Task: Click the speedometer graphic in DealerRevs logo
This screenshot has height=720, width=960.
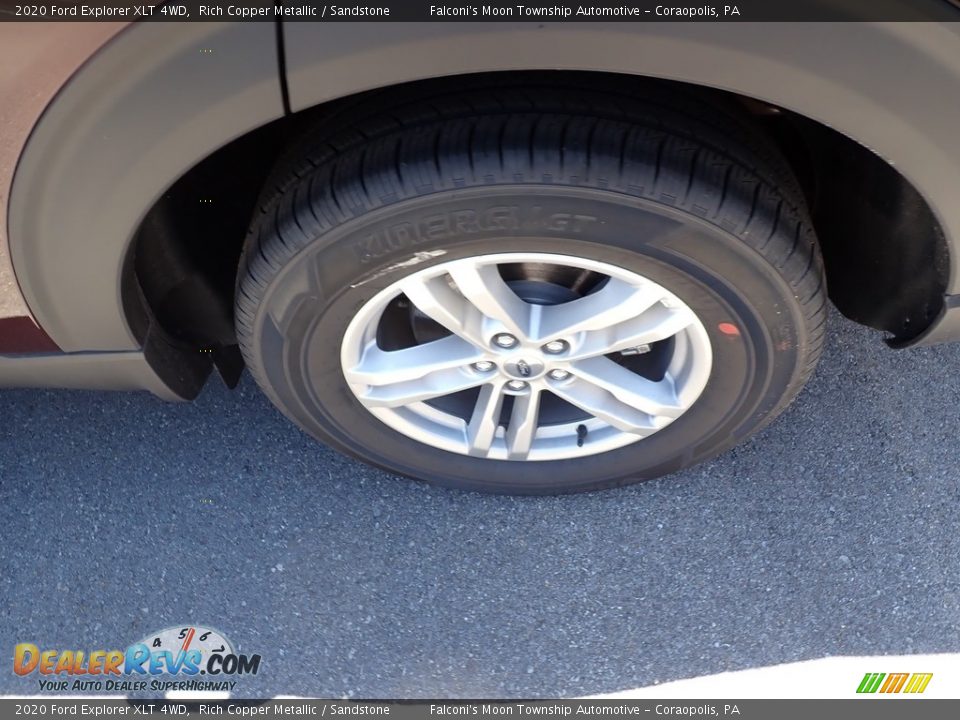Action: (188, 641)
